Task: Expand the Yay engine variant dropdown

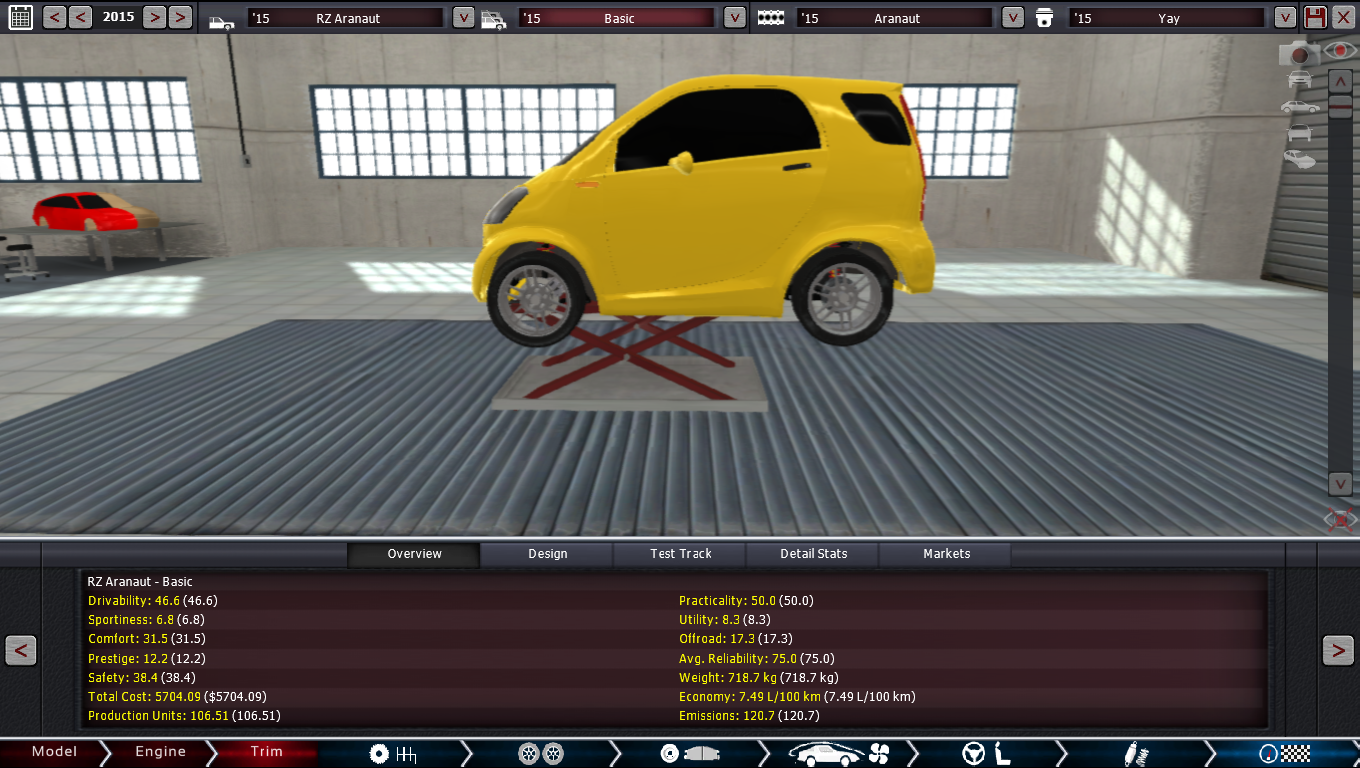Action: (x=1285, y=18)
